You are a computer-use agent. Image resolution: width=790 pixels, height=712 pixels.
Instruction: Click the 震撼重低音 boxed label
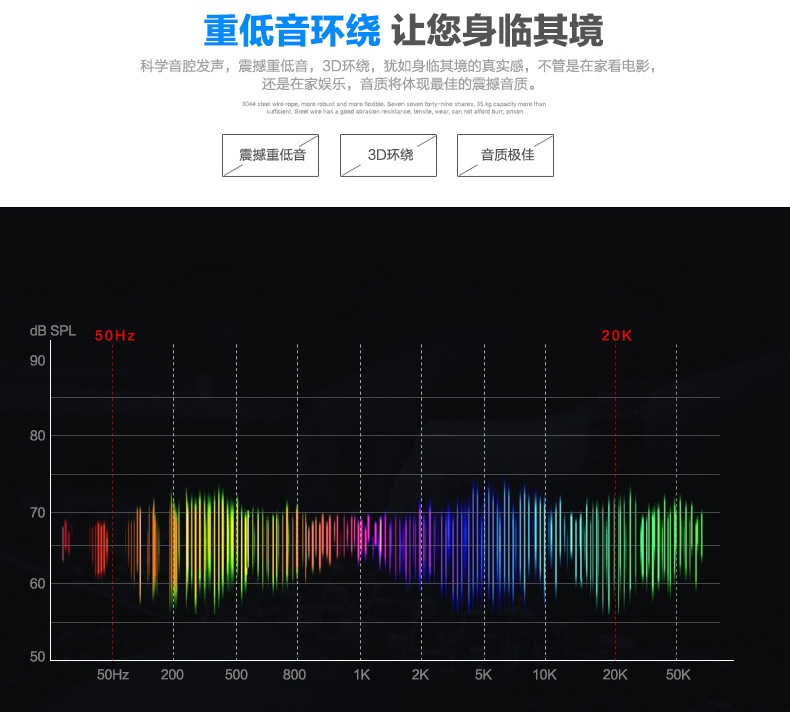[x=270, y=155]
